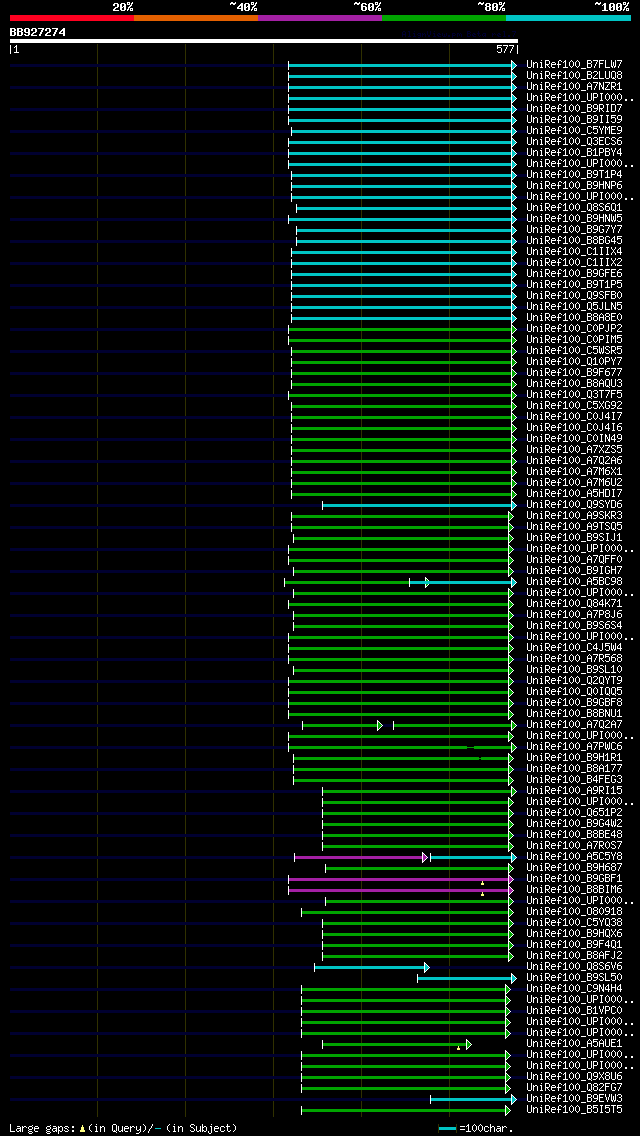Click the 577 end position label

(x=504, y=50)
